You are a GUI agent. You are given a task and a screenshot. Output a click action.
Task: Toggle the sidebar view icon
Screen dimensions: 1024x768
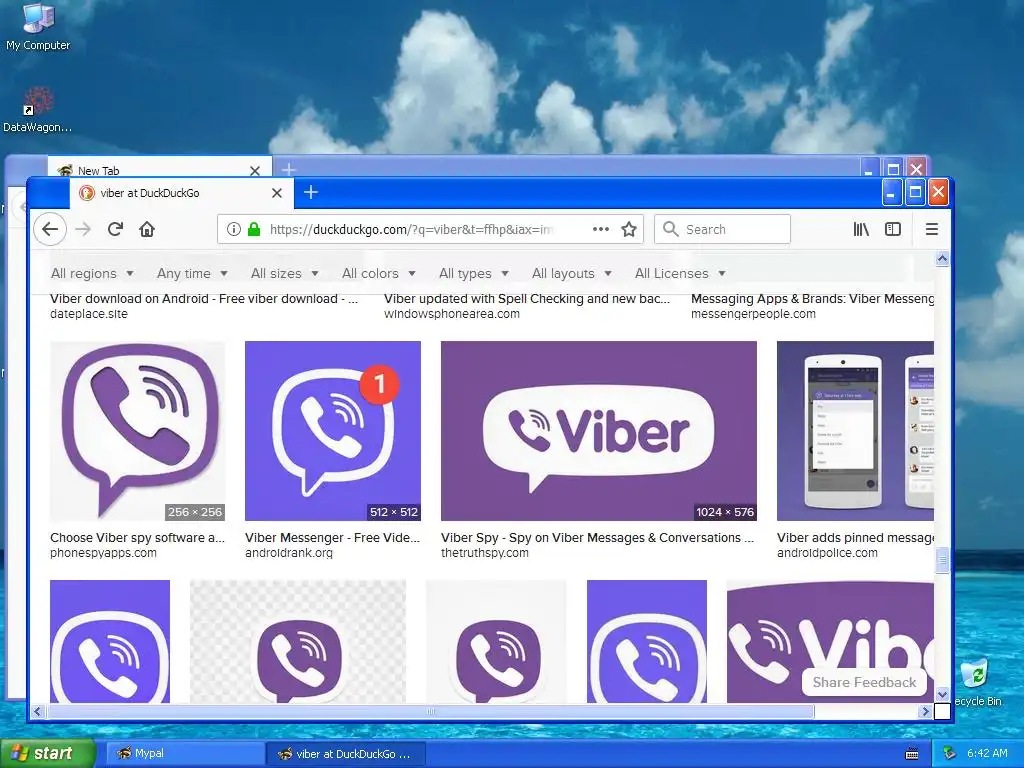pyautogui.click(x=893, y=229)
